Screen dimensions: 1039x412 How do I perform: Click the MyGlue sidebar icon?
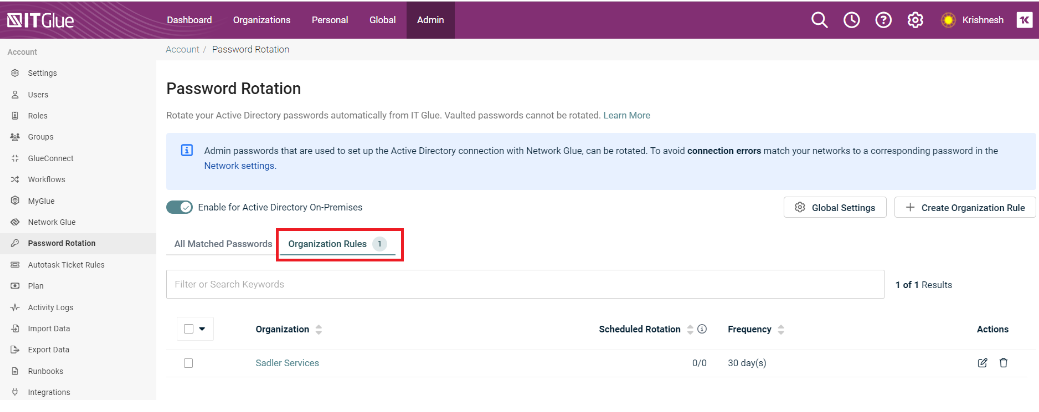[15, 201]
